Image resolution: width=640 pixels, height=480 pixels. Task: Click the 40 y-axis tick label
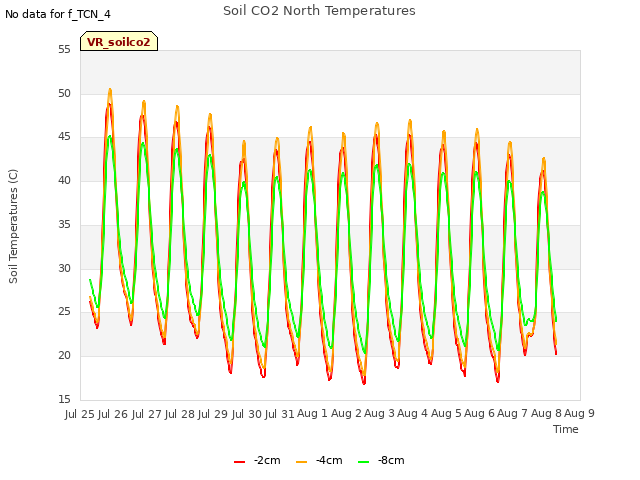[x=64, y=181]
